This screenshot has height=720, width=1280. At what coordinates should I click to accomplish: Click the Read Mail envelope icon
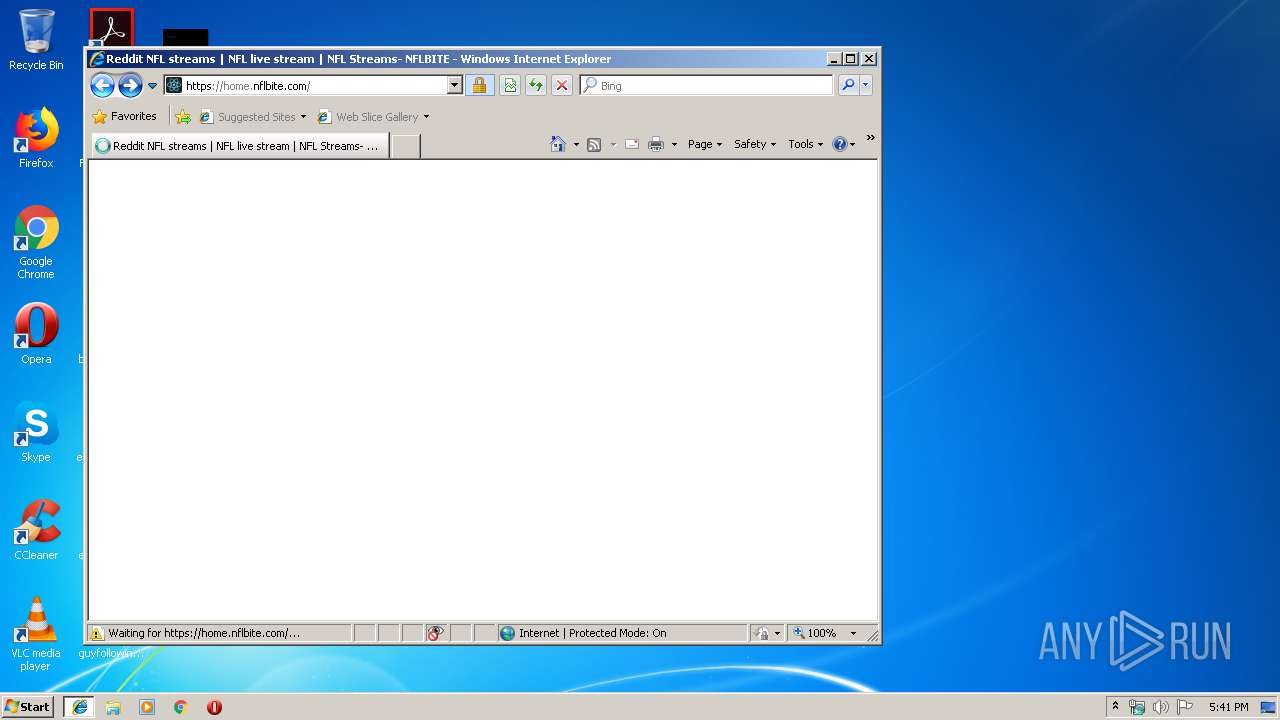coord(632,144)
